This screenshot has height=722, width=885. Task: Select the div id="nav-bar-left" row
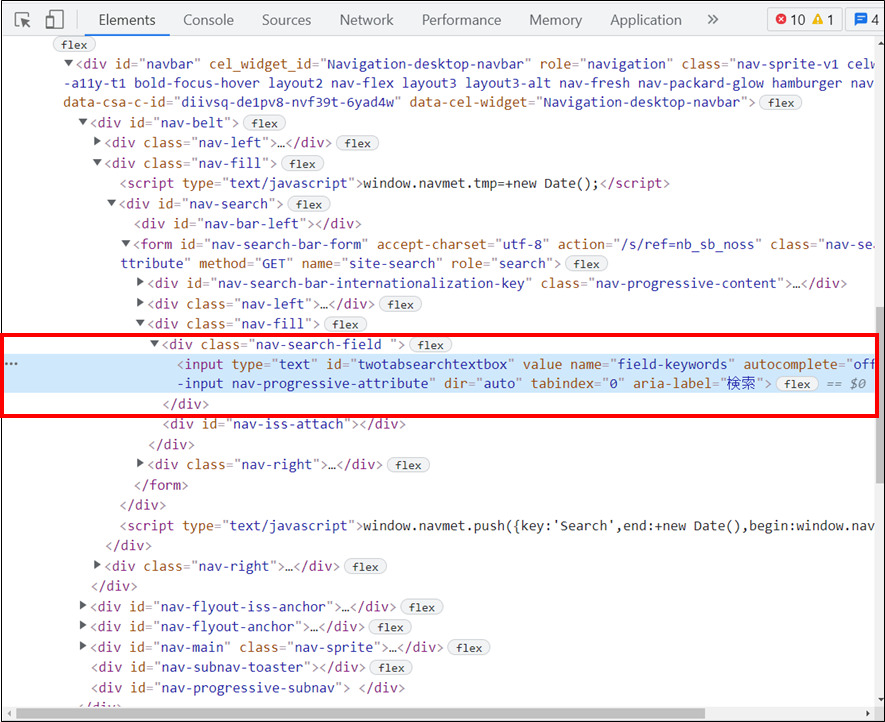pos(248,224)
